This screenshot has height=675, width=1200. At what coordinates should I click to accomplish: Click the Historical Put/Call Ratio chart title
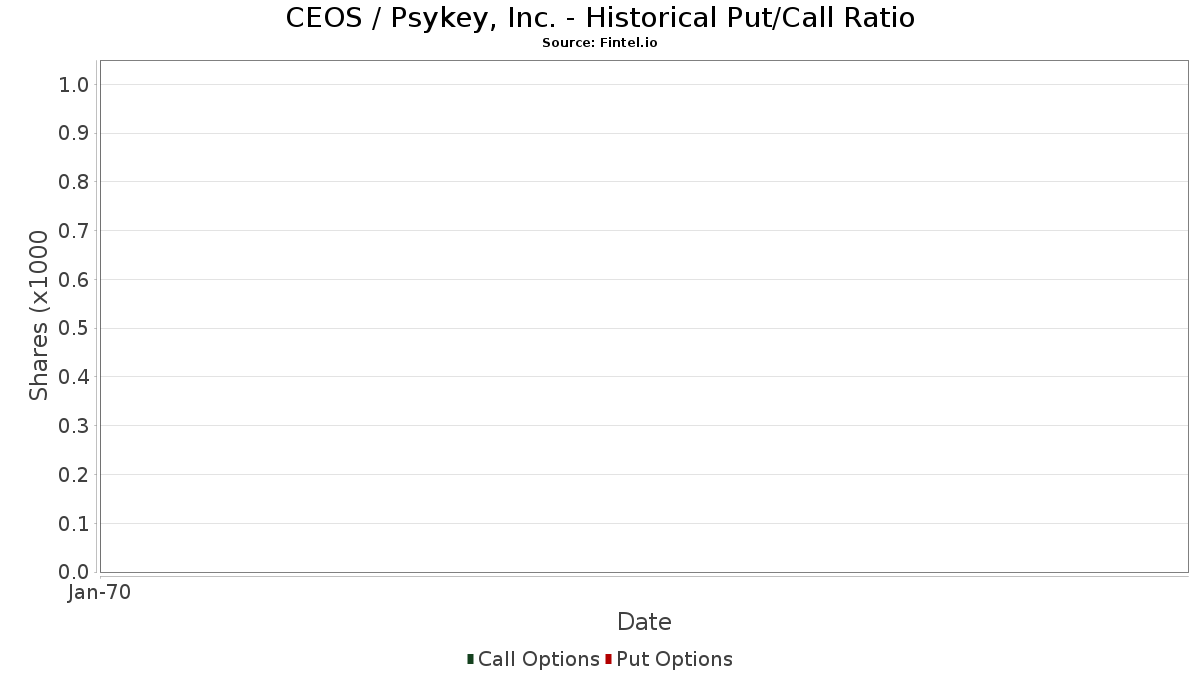coord(600,18)
